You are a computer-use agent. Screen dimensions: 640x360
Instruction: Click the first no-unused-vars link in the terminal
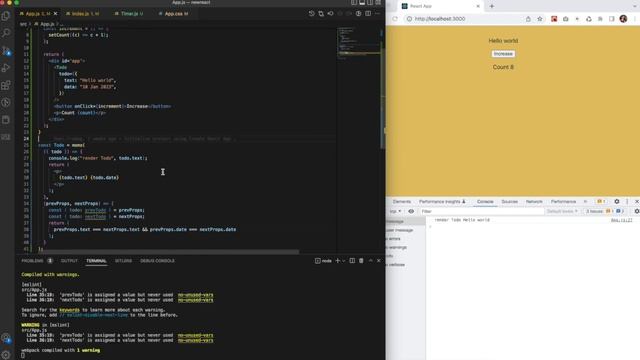[x=195, y=295]
